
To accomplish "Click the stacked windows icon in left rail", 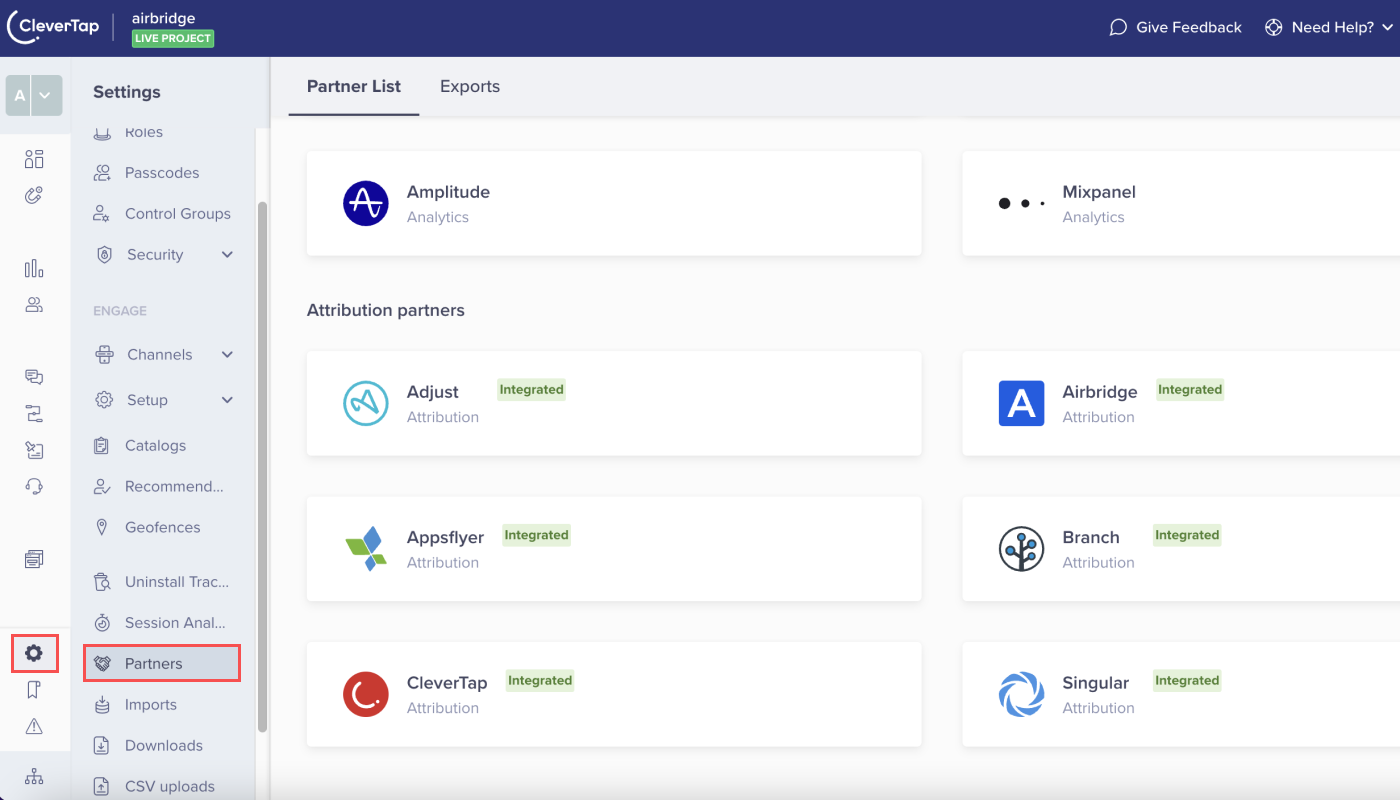I will click(x=34, y=559).
